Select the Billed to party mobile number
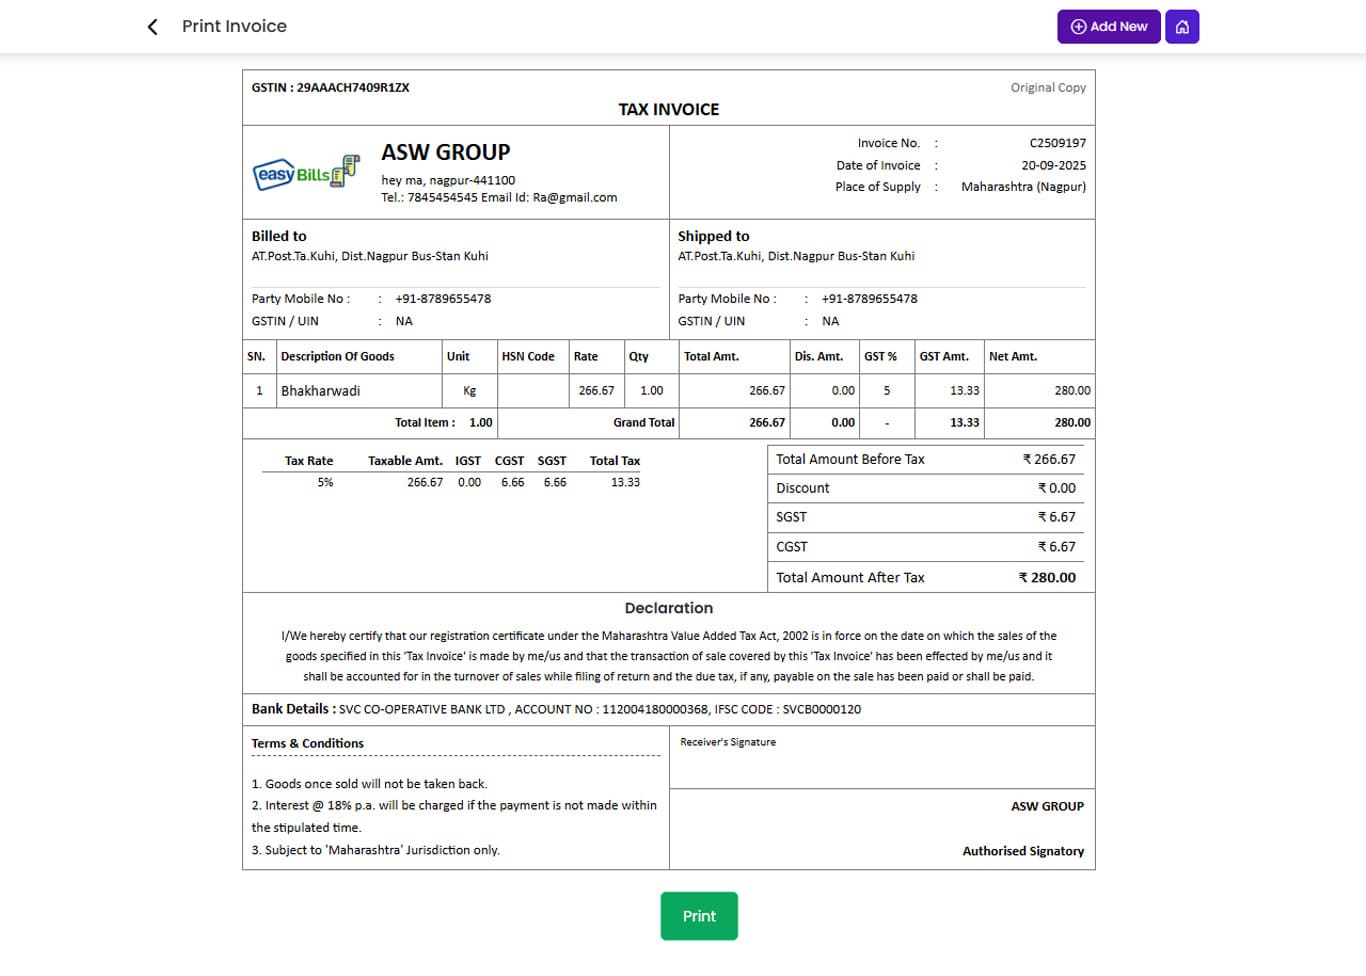Screen dimensions: 1366x976 click(x=442, y=299)
